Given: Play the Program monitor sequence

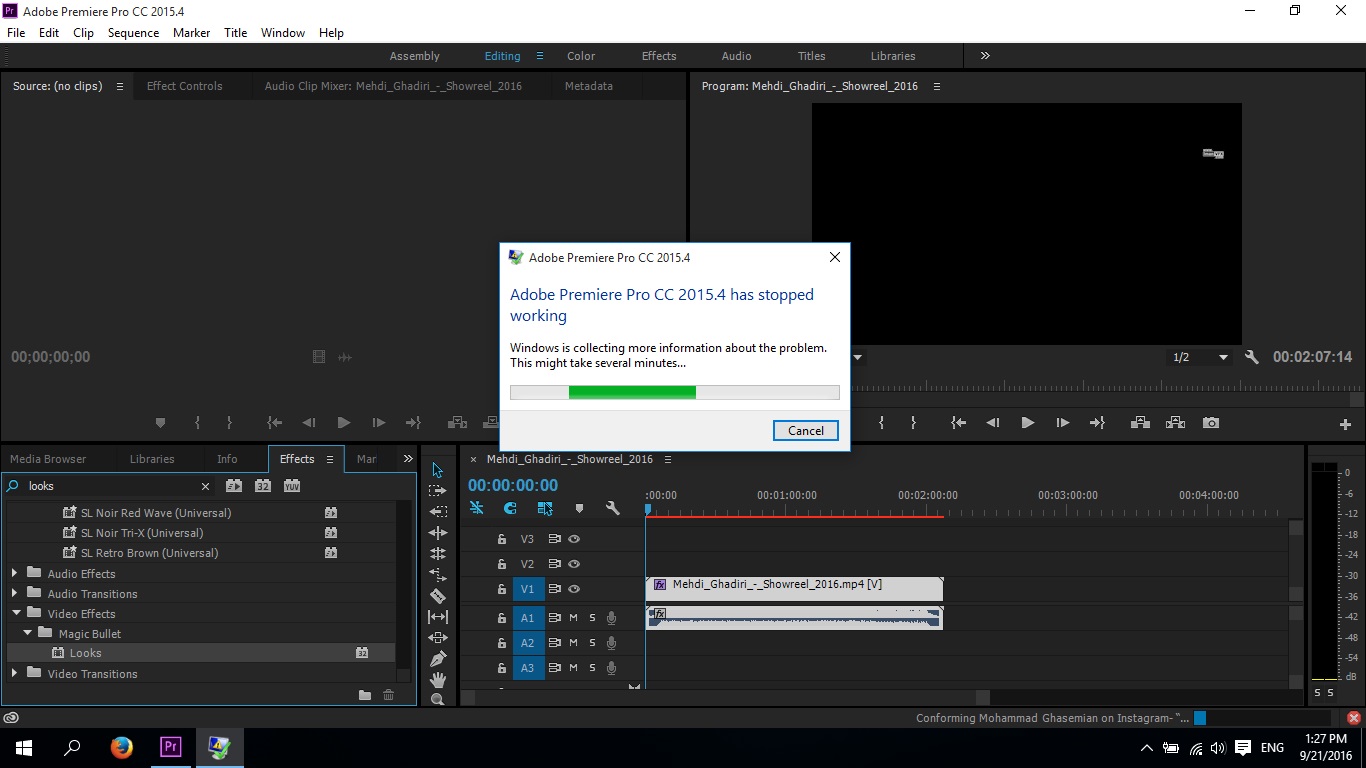Looking at the screenshot, I should (x=1027, y=423).
